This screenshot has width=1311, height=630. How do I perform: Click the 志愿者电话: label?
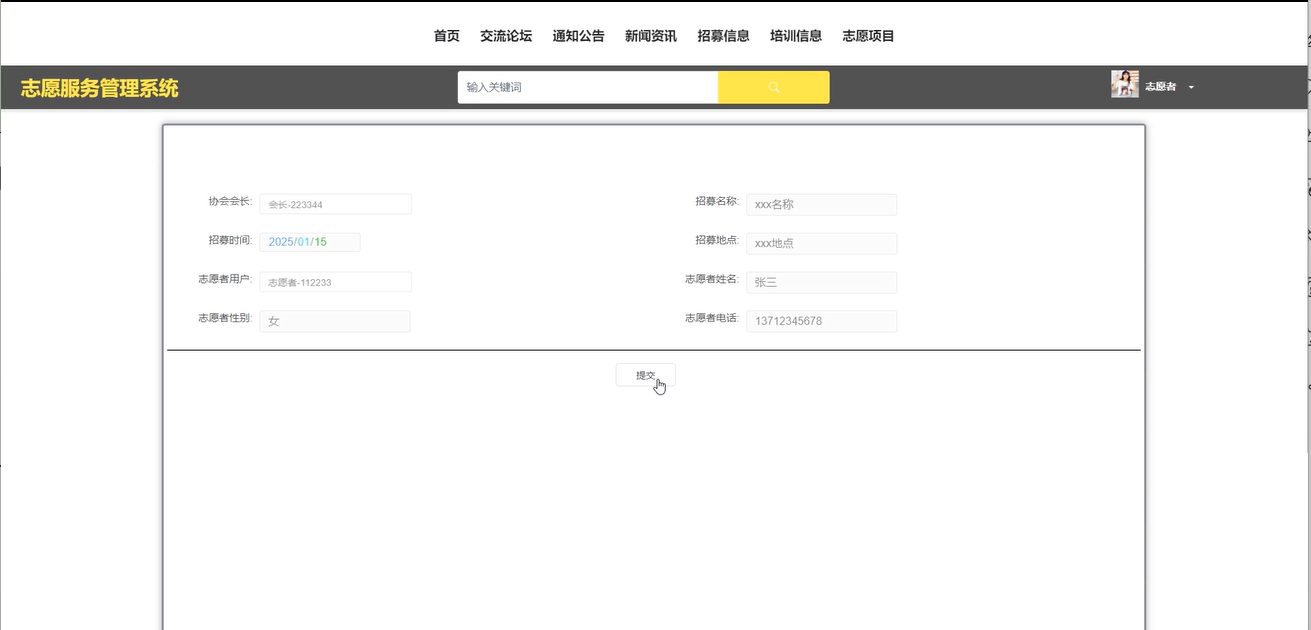[712, 318]
